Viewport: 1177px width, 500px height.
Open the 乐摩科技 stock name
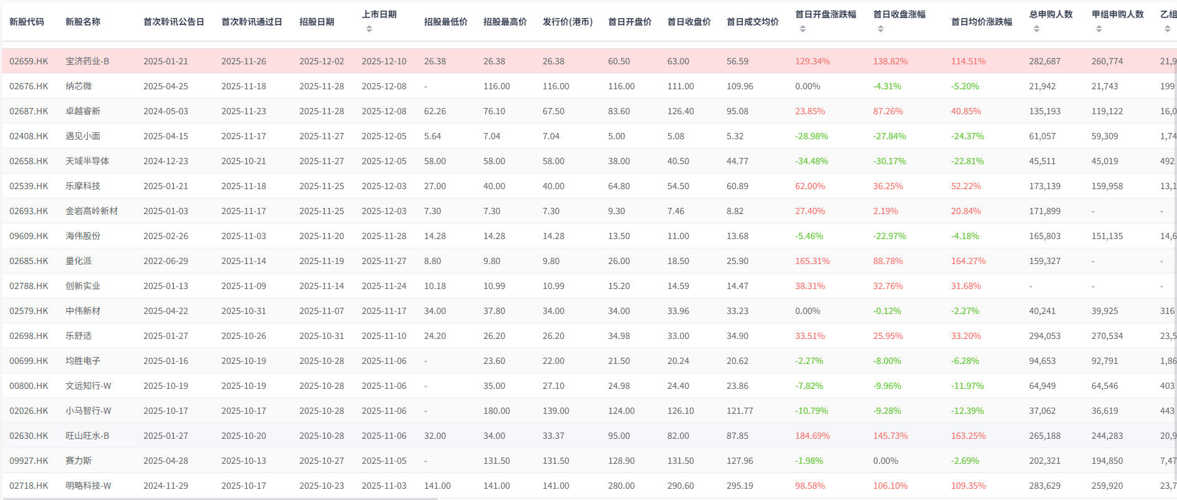pos(83,186)
